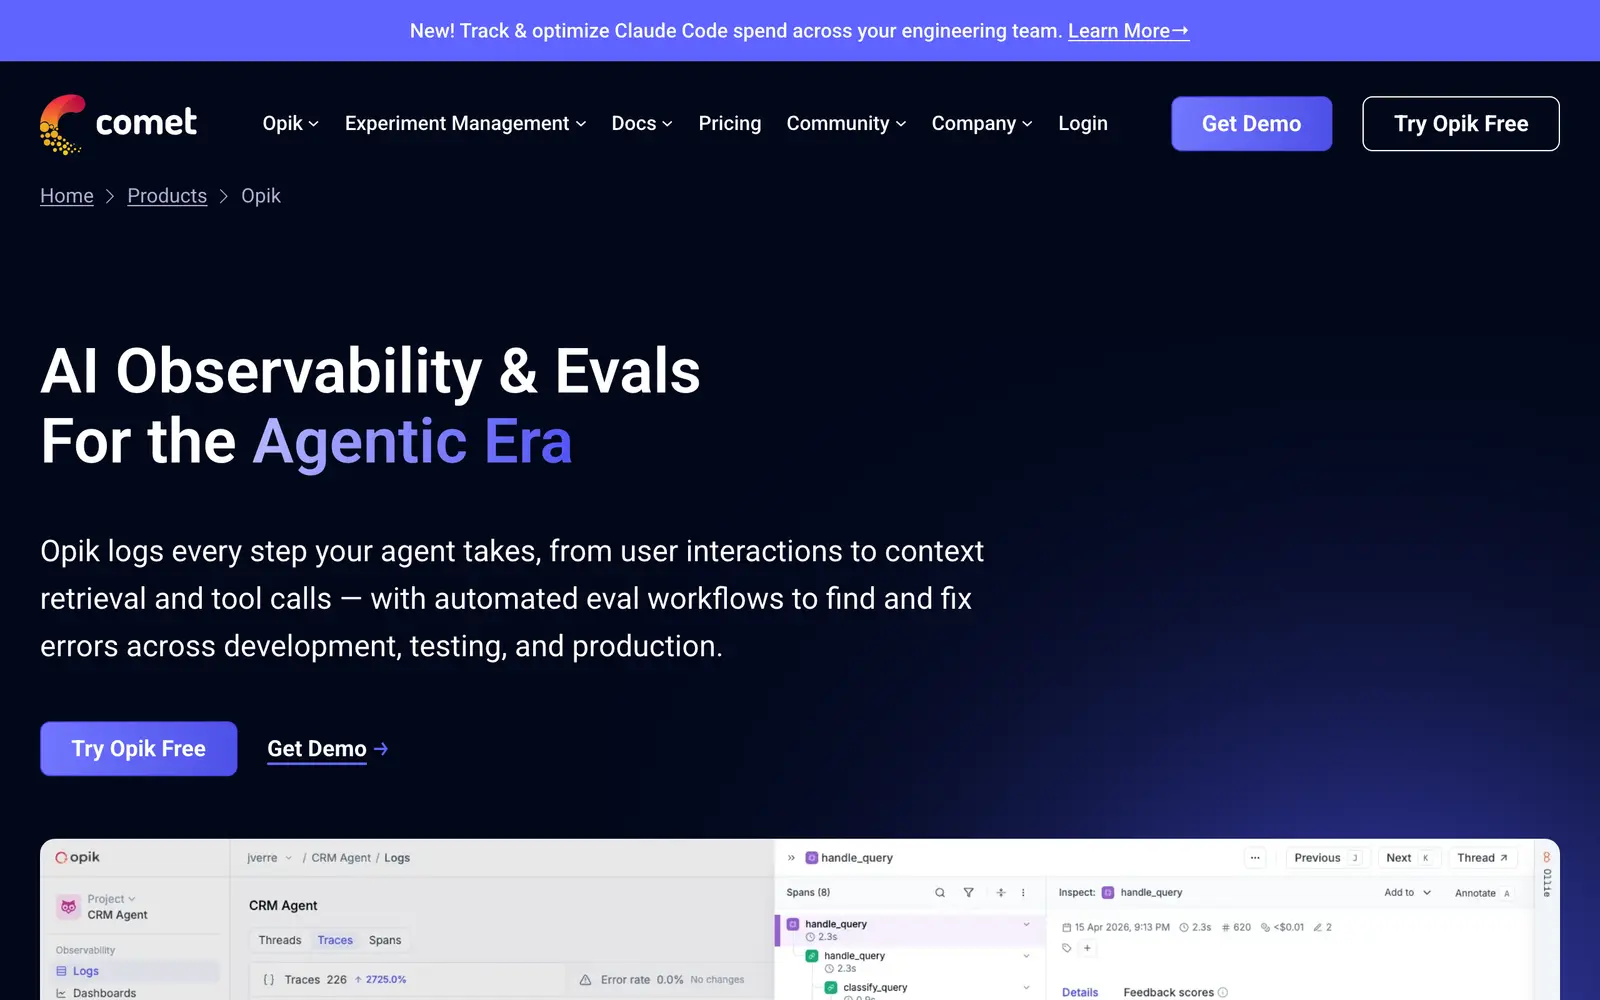
Task: Click the horizontal ellipsis button near Previous
Action: [1255, 858]
